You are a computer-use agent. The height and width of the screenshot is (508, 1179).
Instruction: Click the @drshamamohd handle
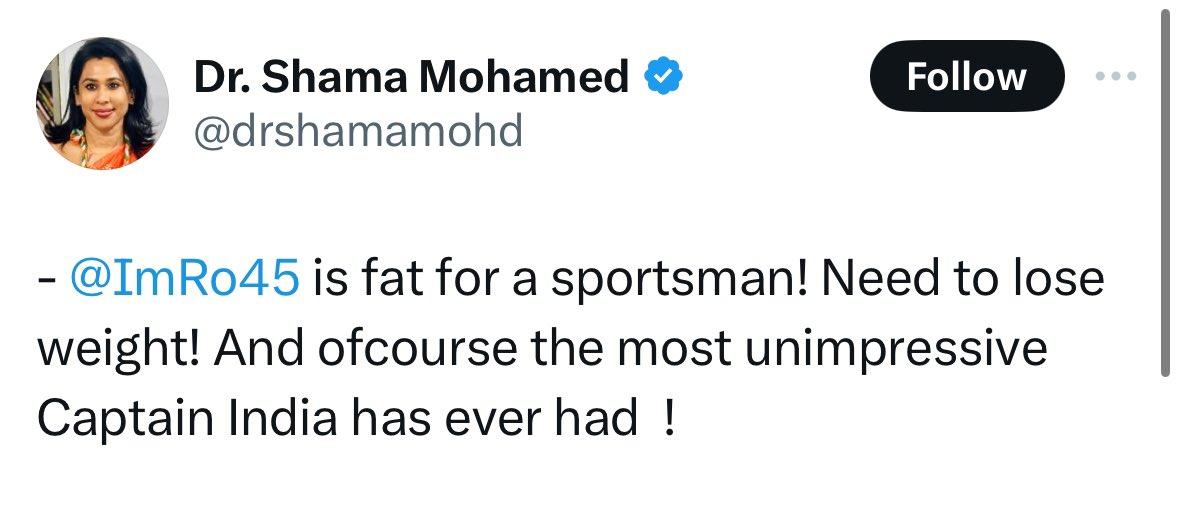coord(357,131)
